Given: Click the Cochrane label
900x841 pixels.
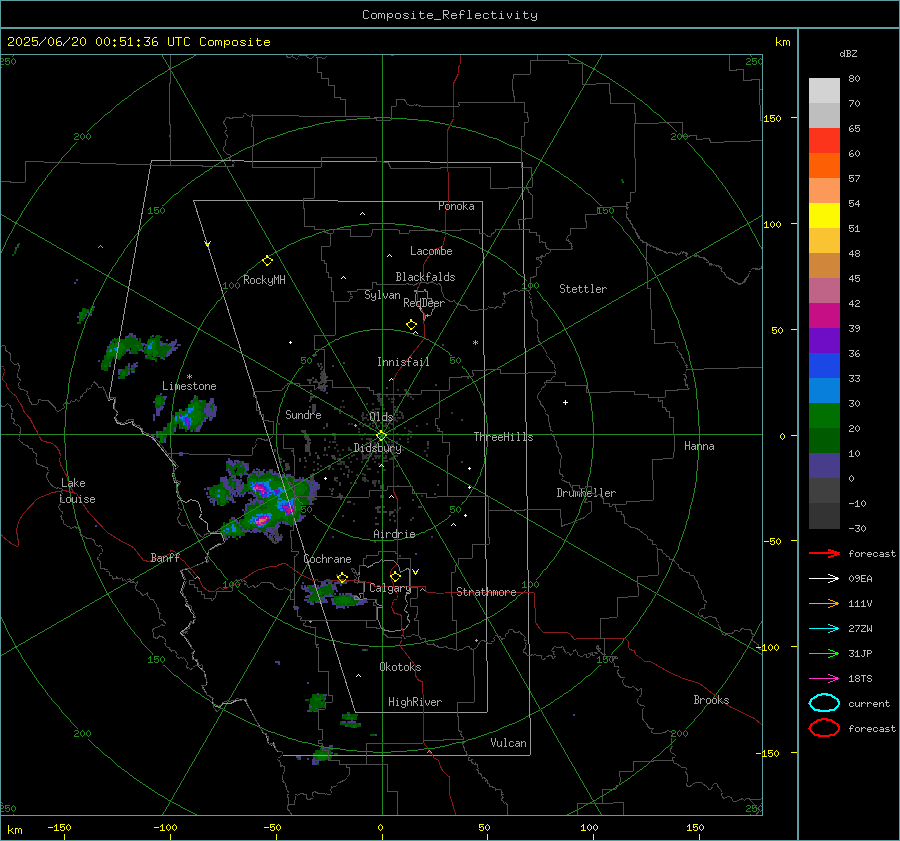Looking at the screenshot, I should click(x=327, y=559).
